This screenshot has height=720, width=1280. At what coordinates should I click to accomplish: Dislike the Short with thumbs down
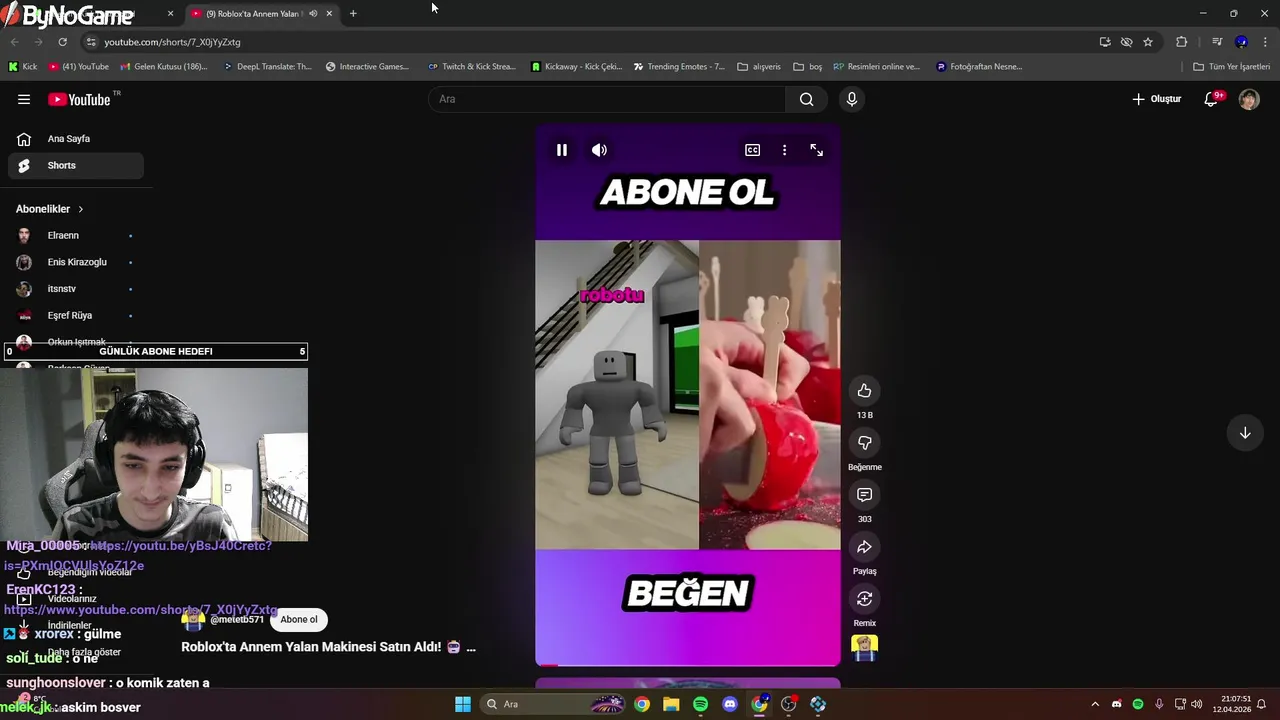tap(865, 443)
